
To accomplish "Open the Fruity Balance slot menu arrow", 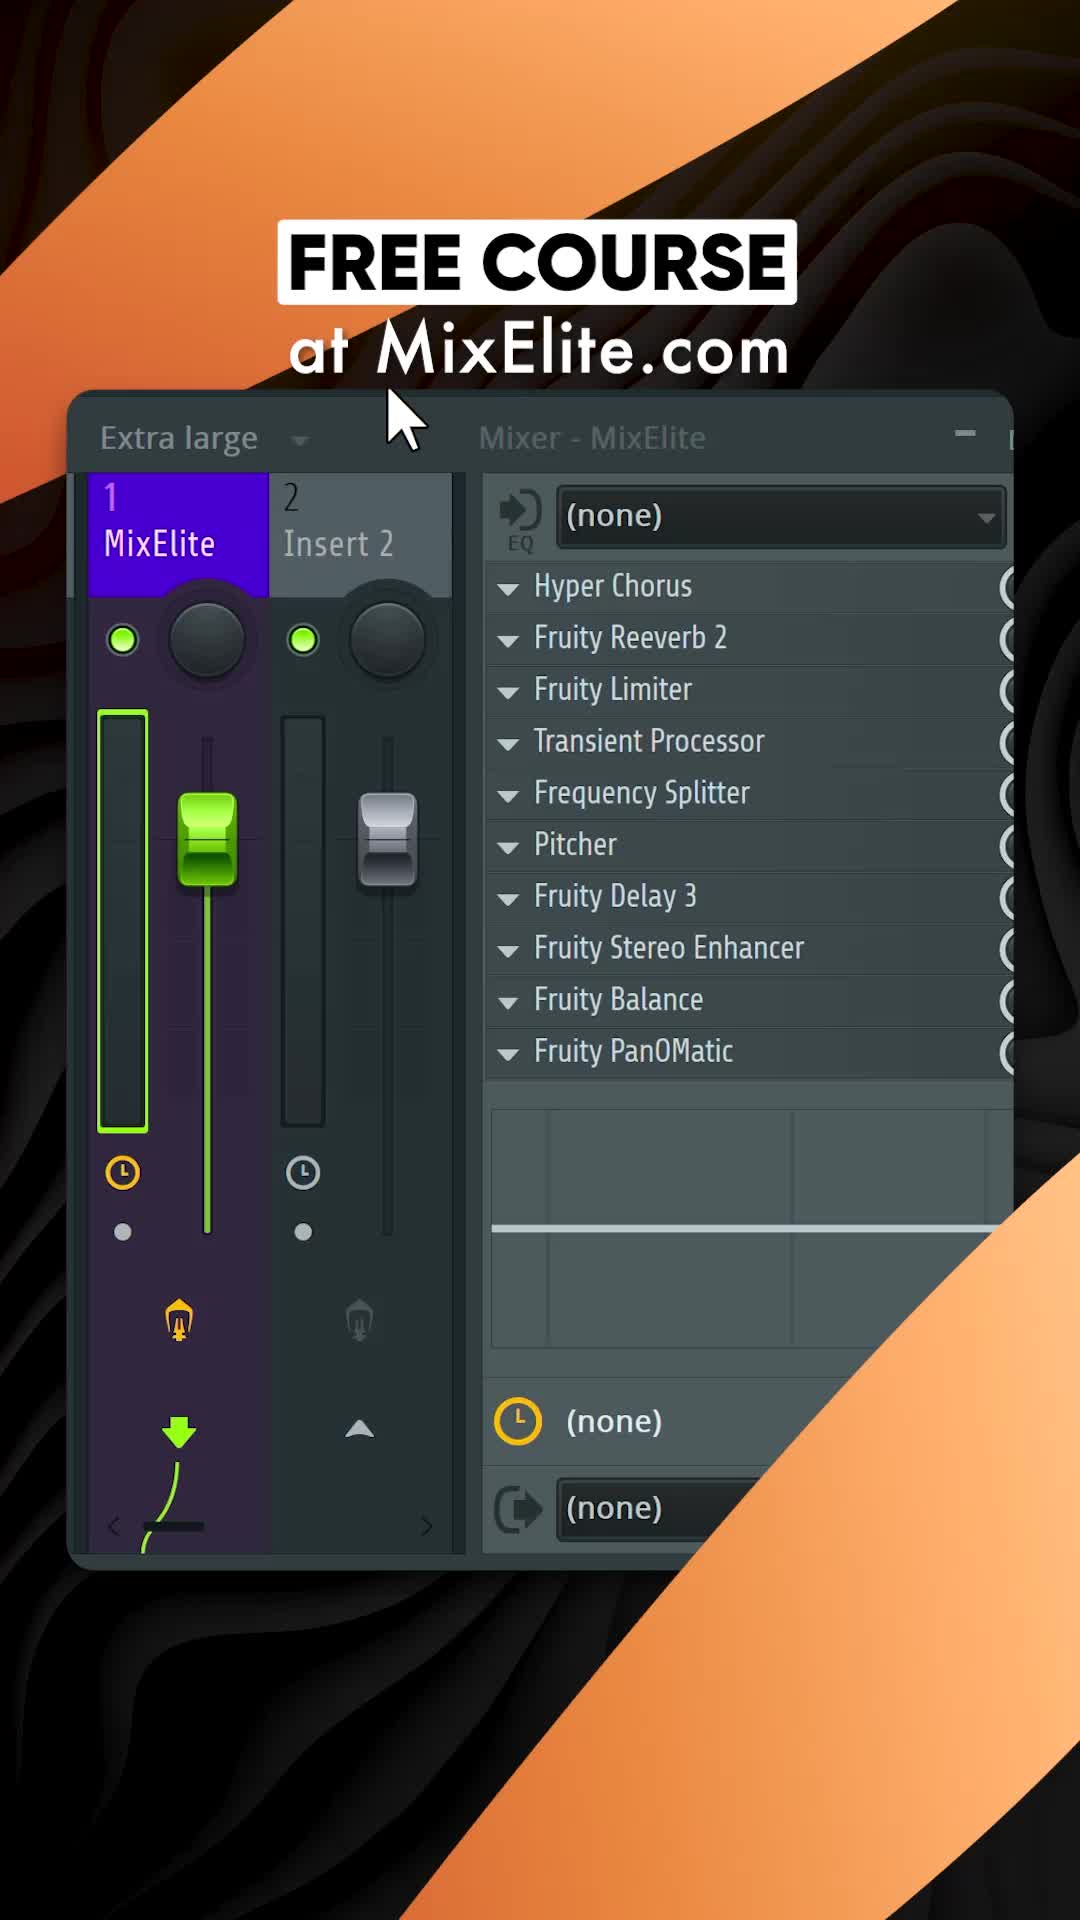I will point(508,1003).
